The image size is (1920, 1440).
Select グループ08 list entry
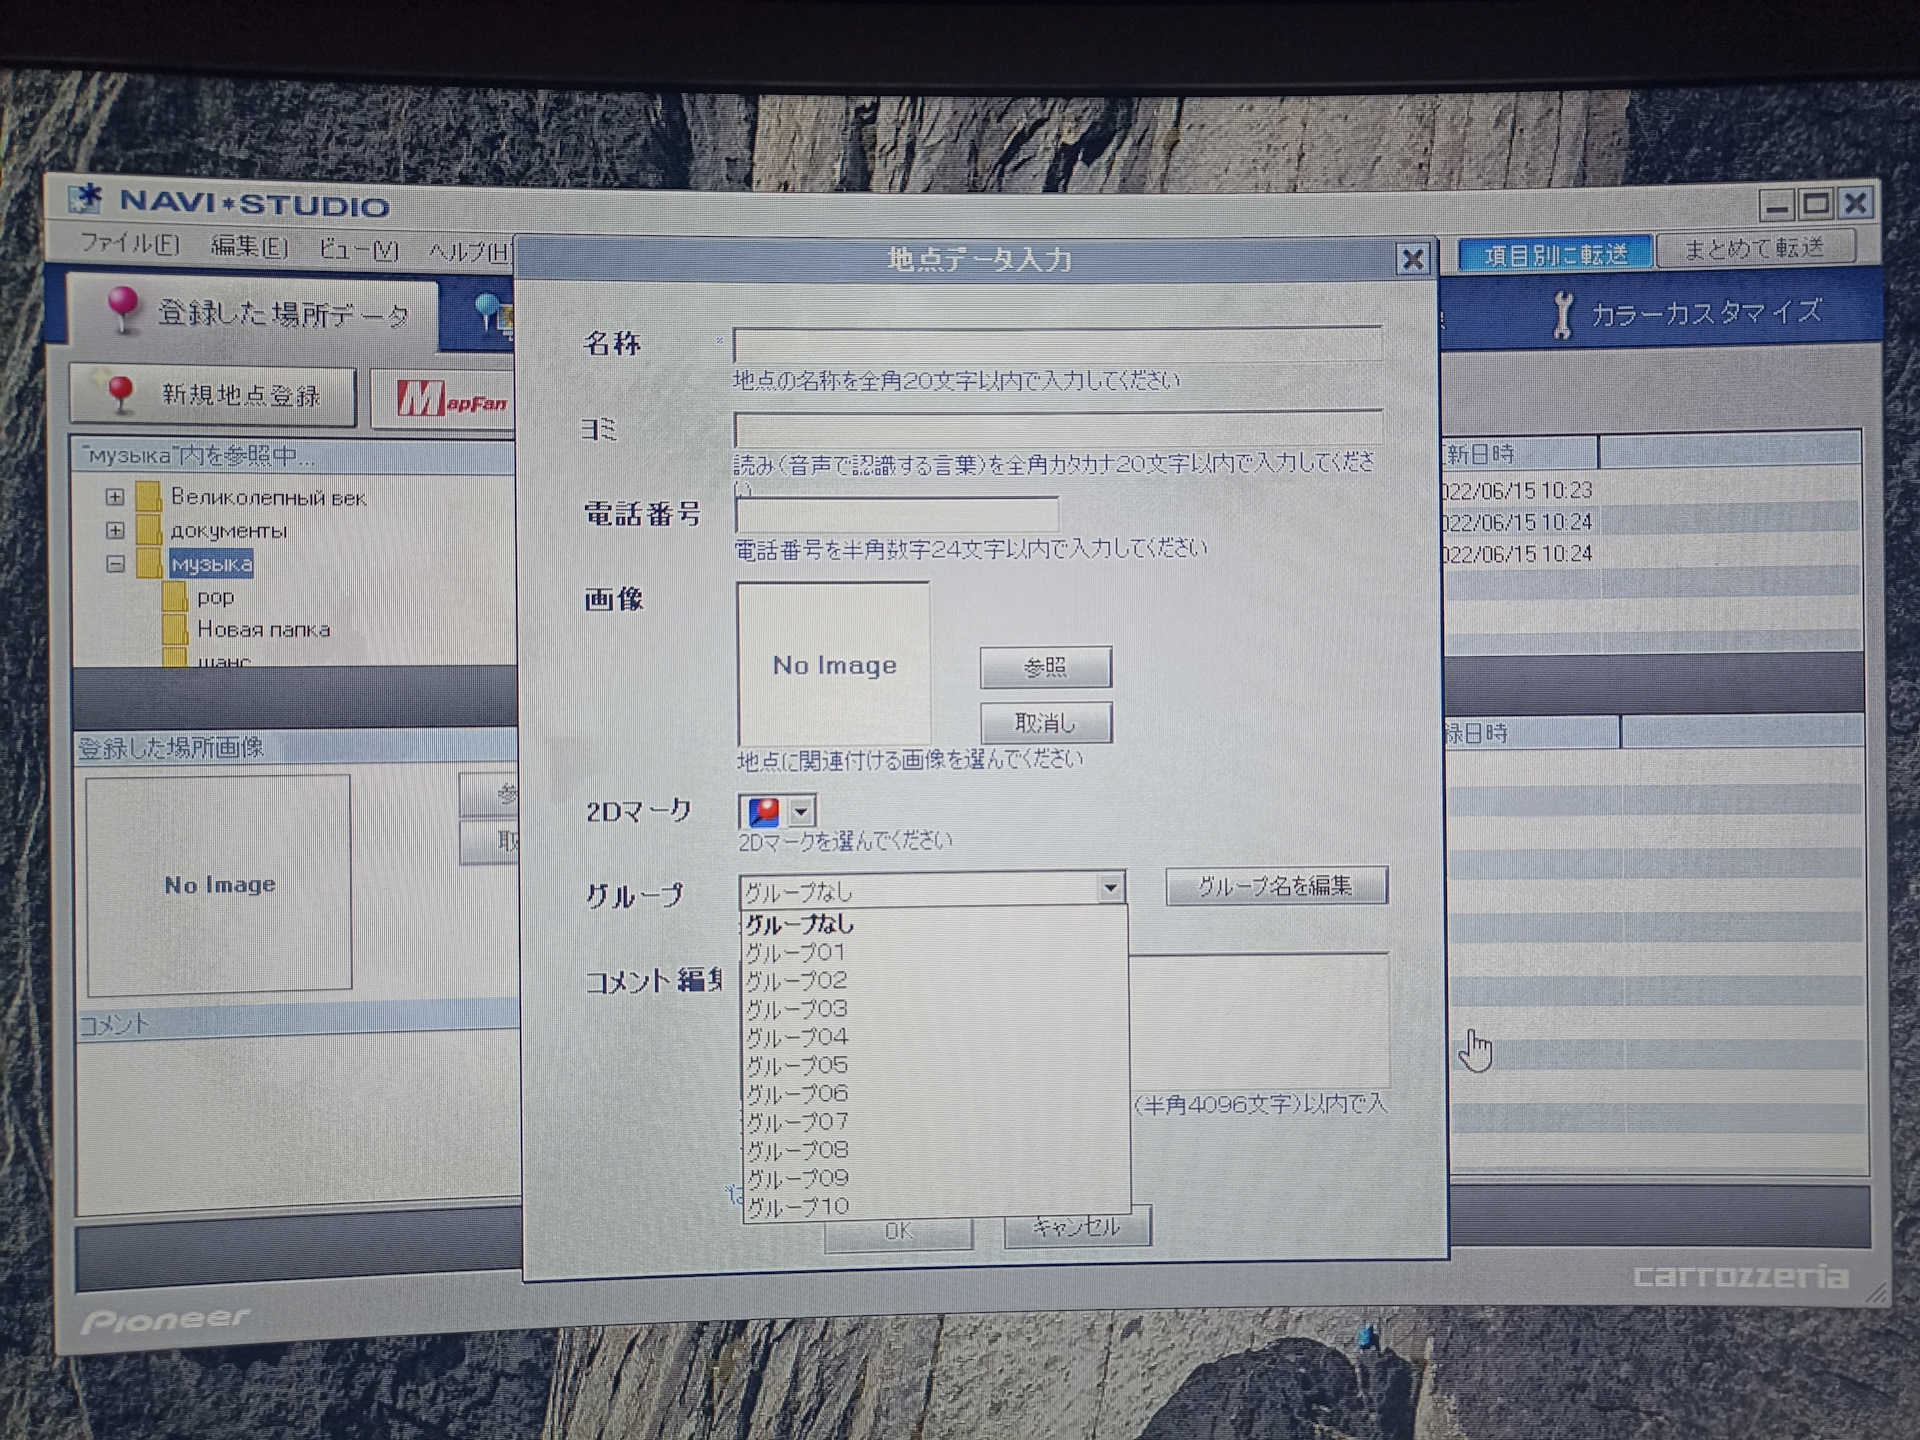tap(936, 1150)
